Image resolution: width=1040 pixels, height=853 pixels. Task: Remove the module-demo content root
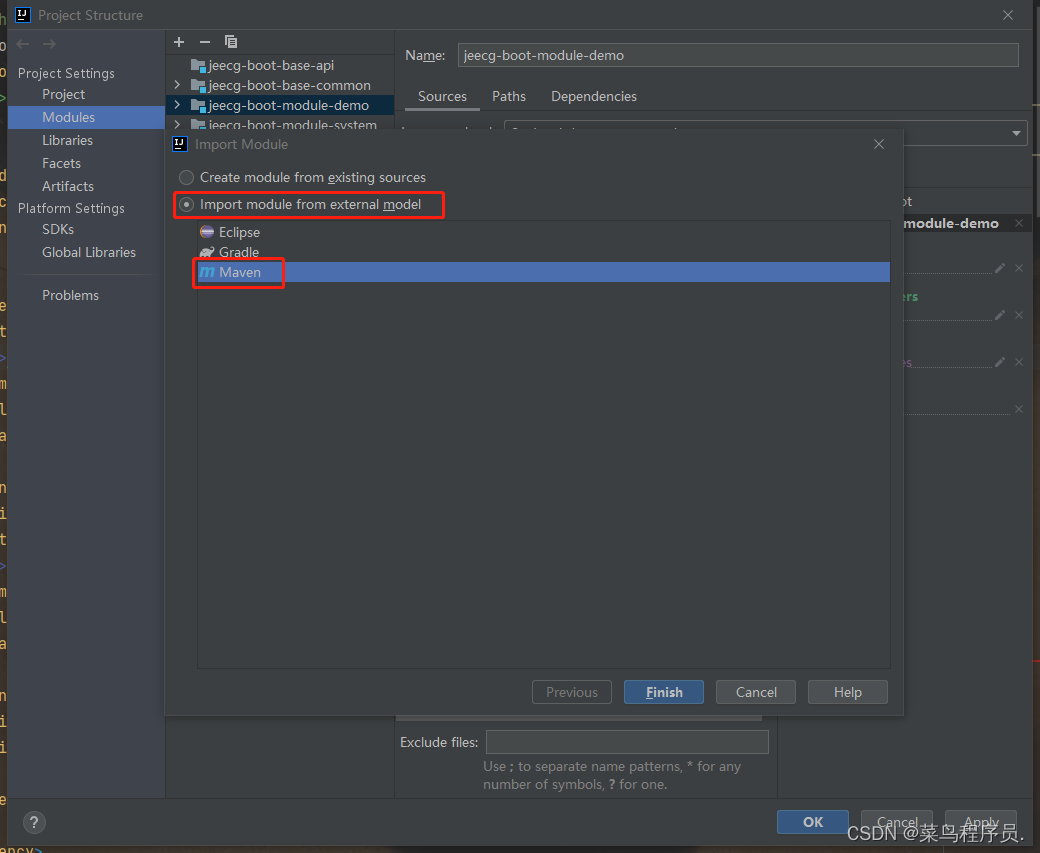pos(1019,224)
